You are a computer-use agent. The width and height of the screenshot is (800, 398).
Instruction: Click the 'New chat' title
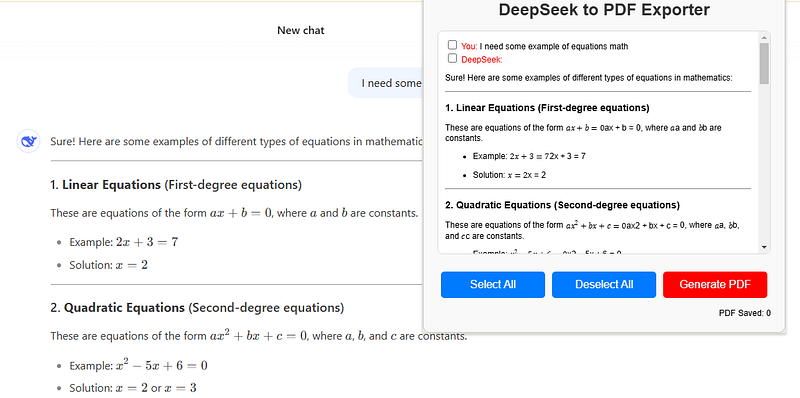(301, 30)
